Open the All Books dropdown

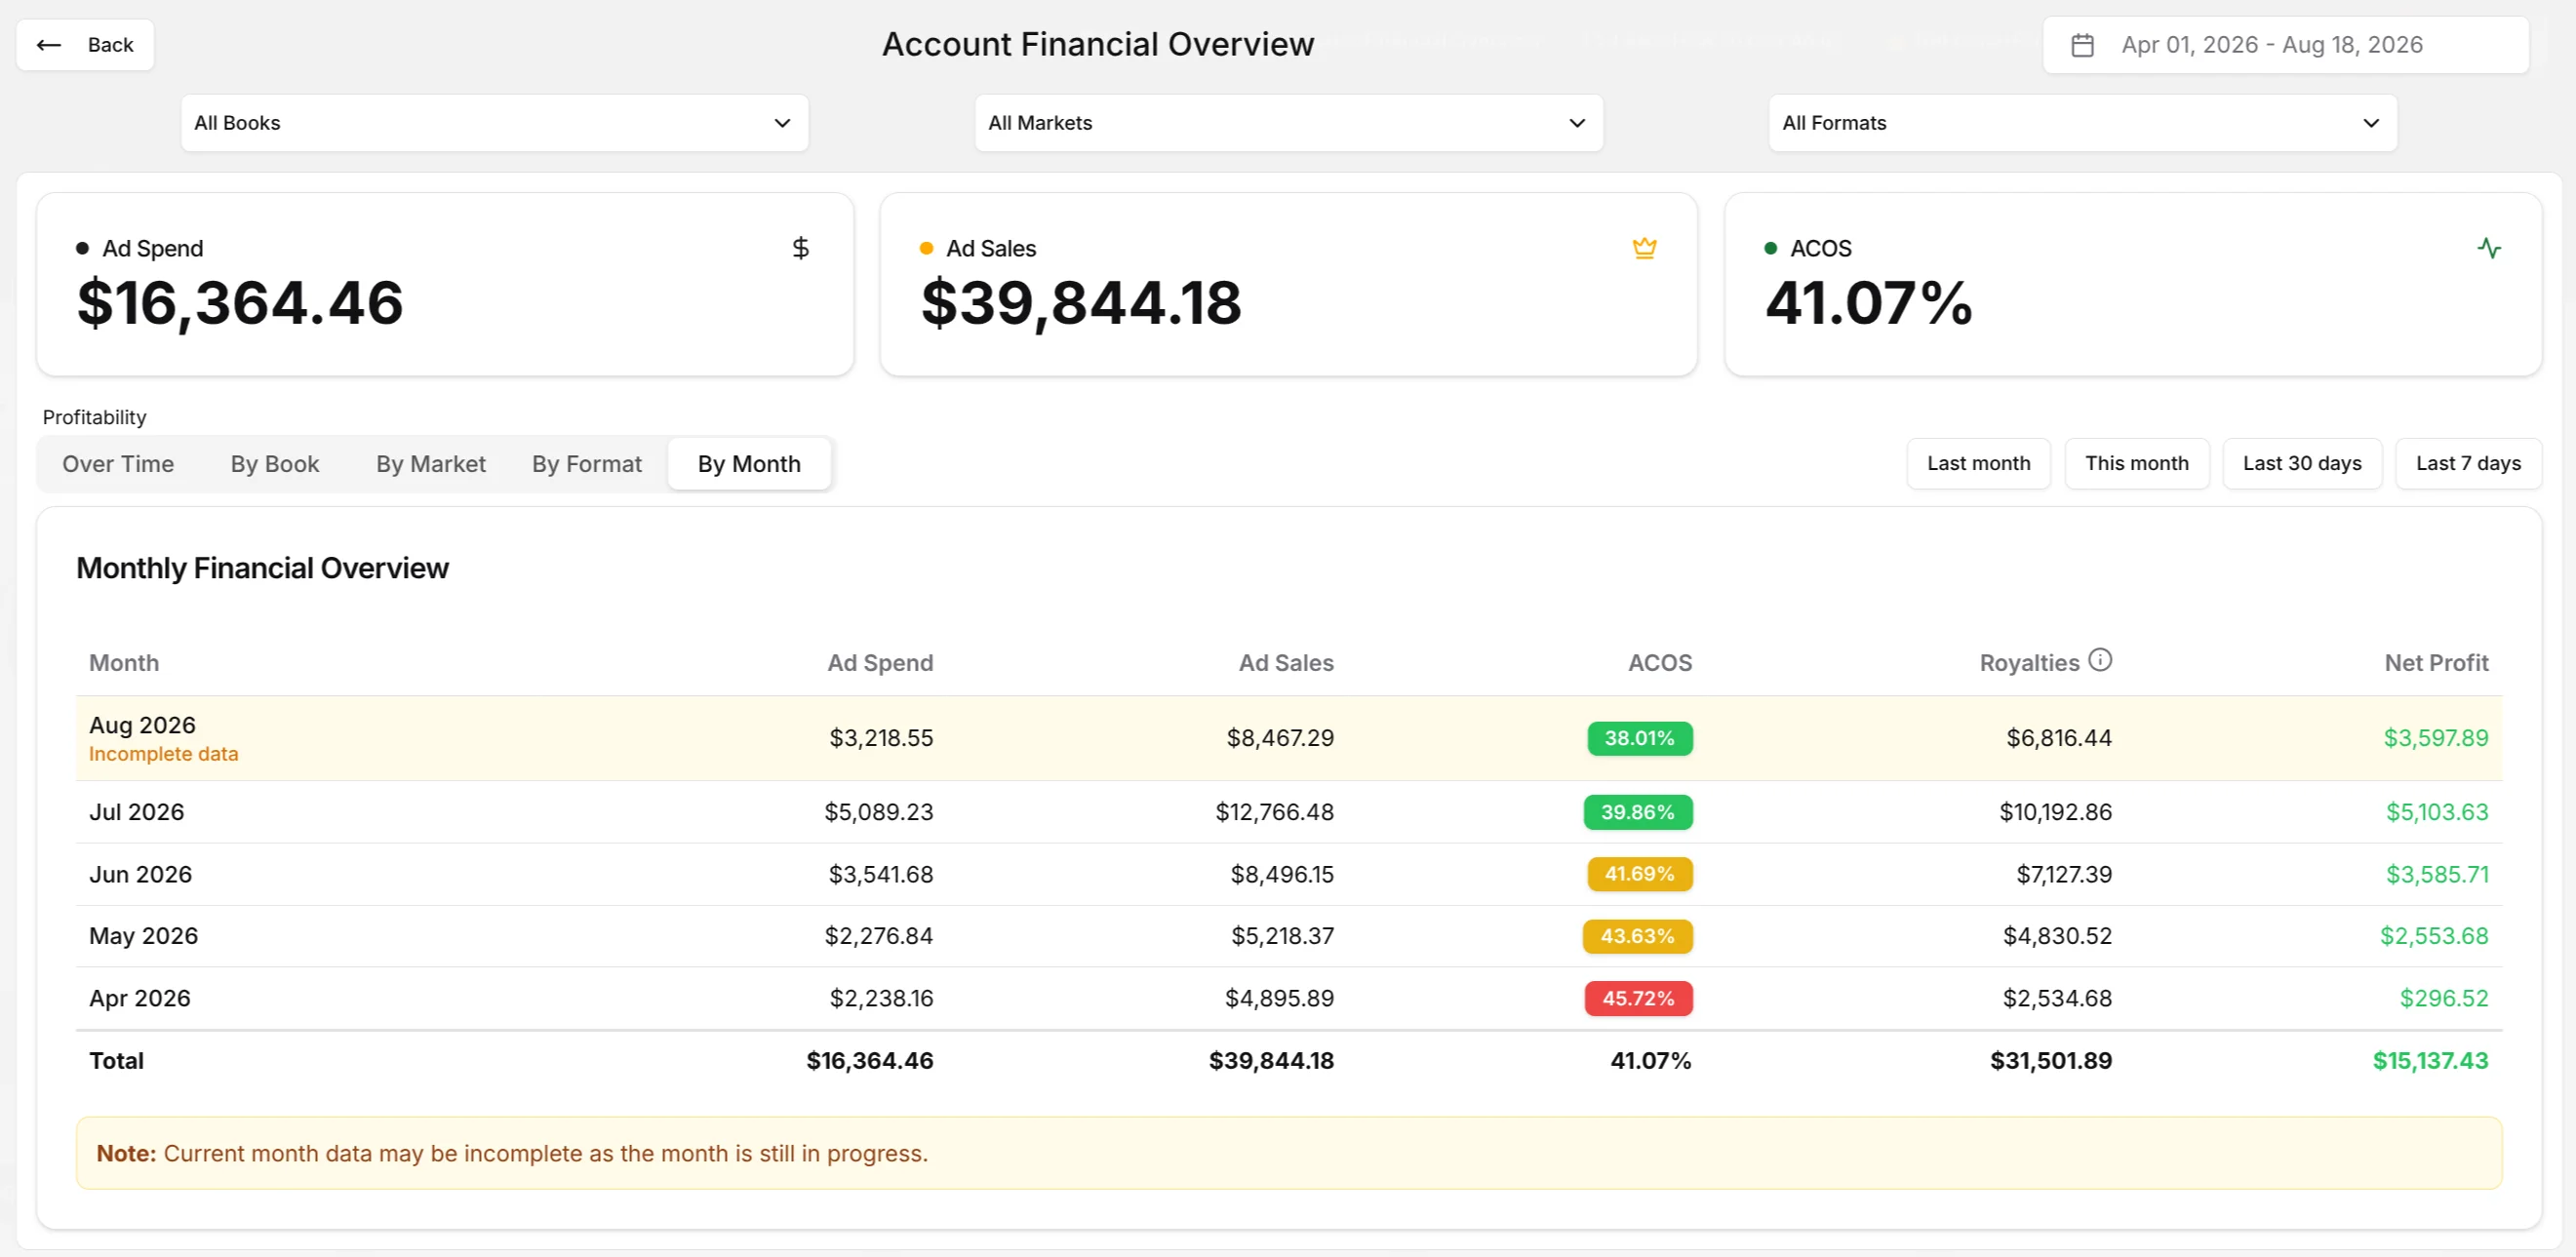click(494, 123)
